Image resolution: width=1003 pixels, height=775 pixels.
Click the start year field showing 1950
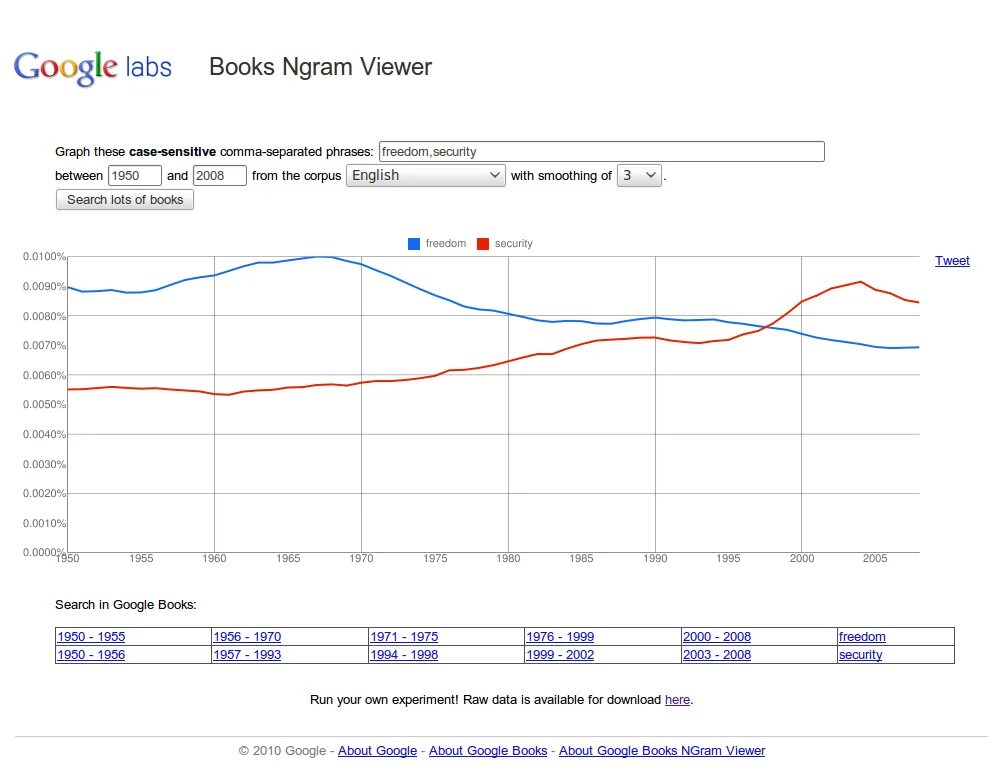134,175
